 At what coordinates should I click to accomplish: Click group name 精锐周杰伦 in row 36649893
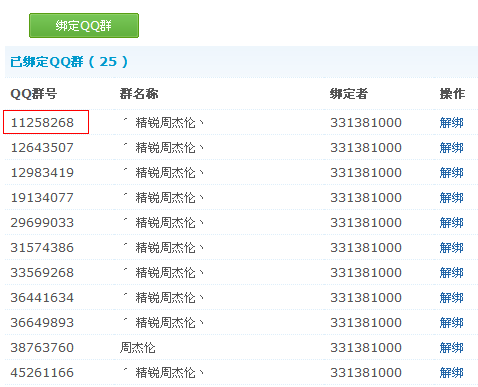165,323
